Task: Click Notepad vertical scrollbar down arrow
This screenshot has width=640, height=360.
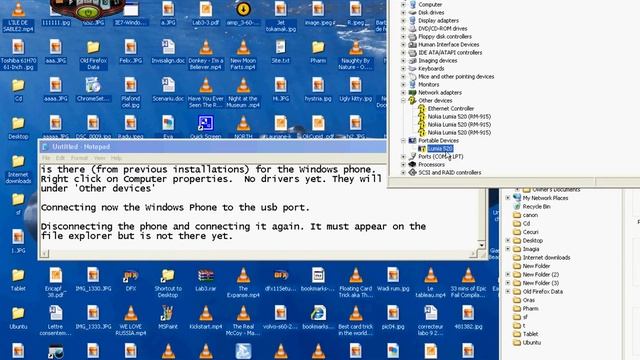Action: click(x=482, y=245)
